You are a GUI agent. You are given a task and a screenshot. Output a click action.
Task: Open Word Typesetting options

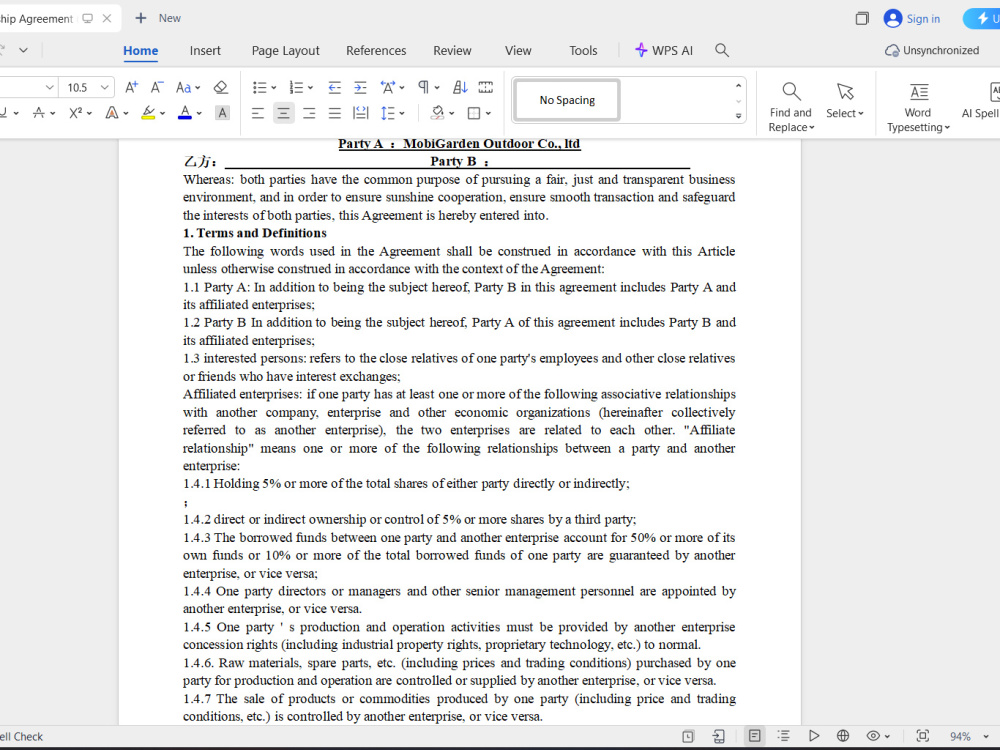[918, 106]
